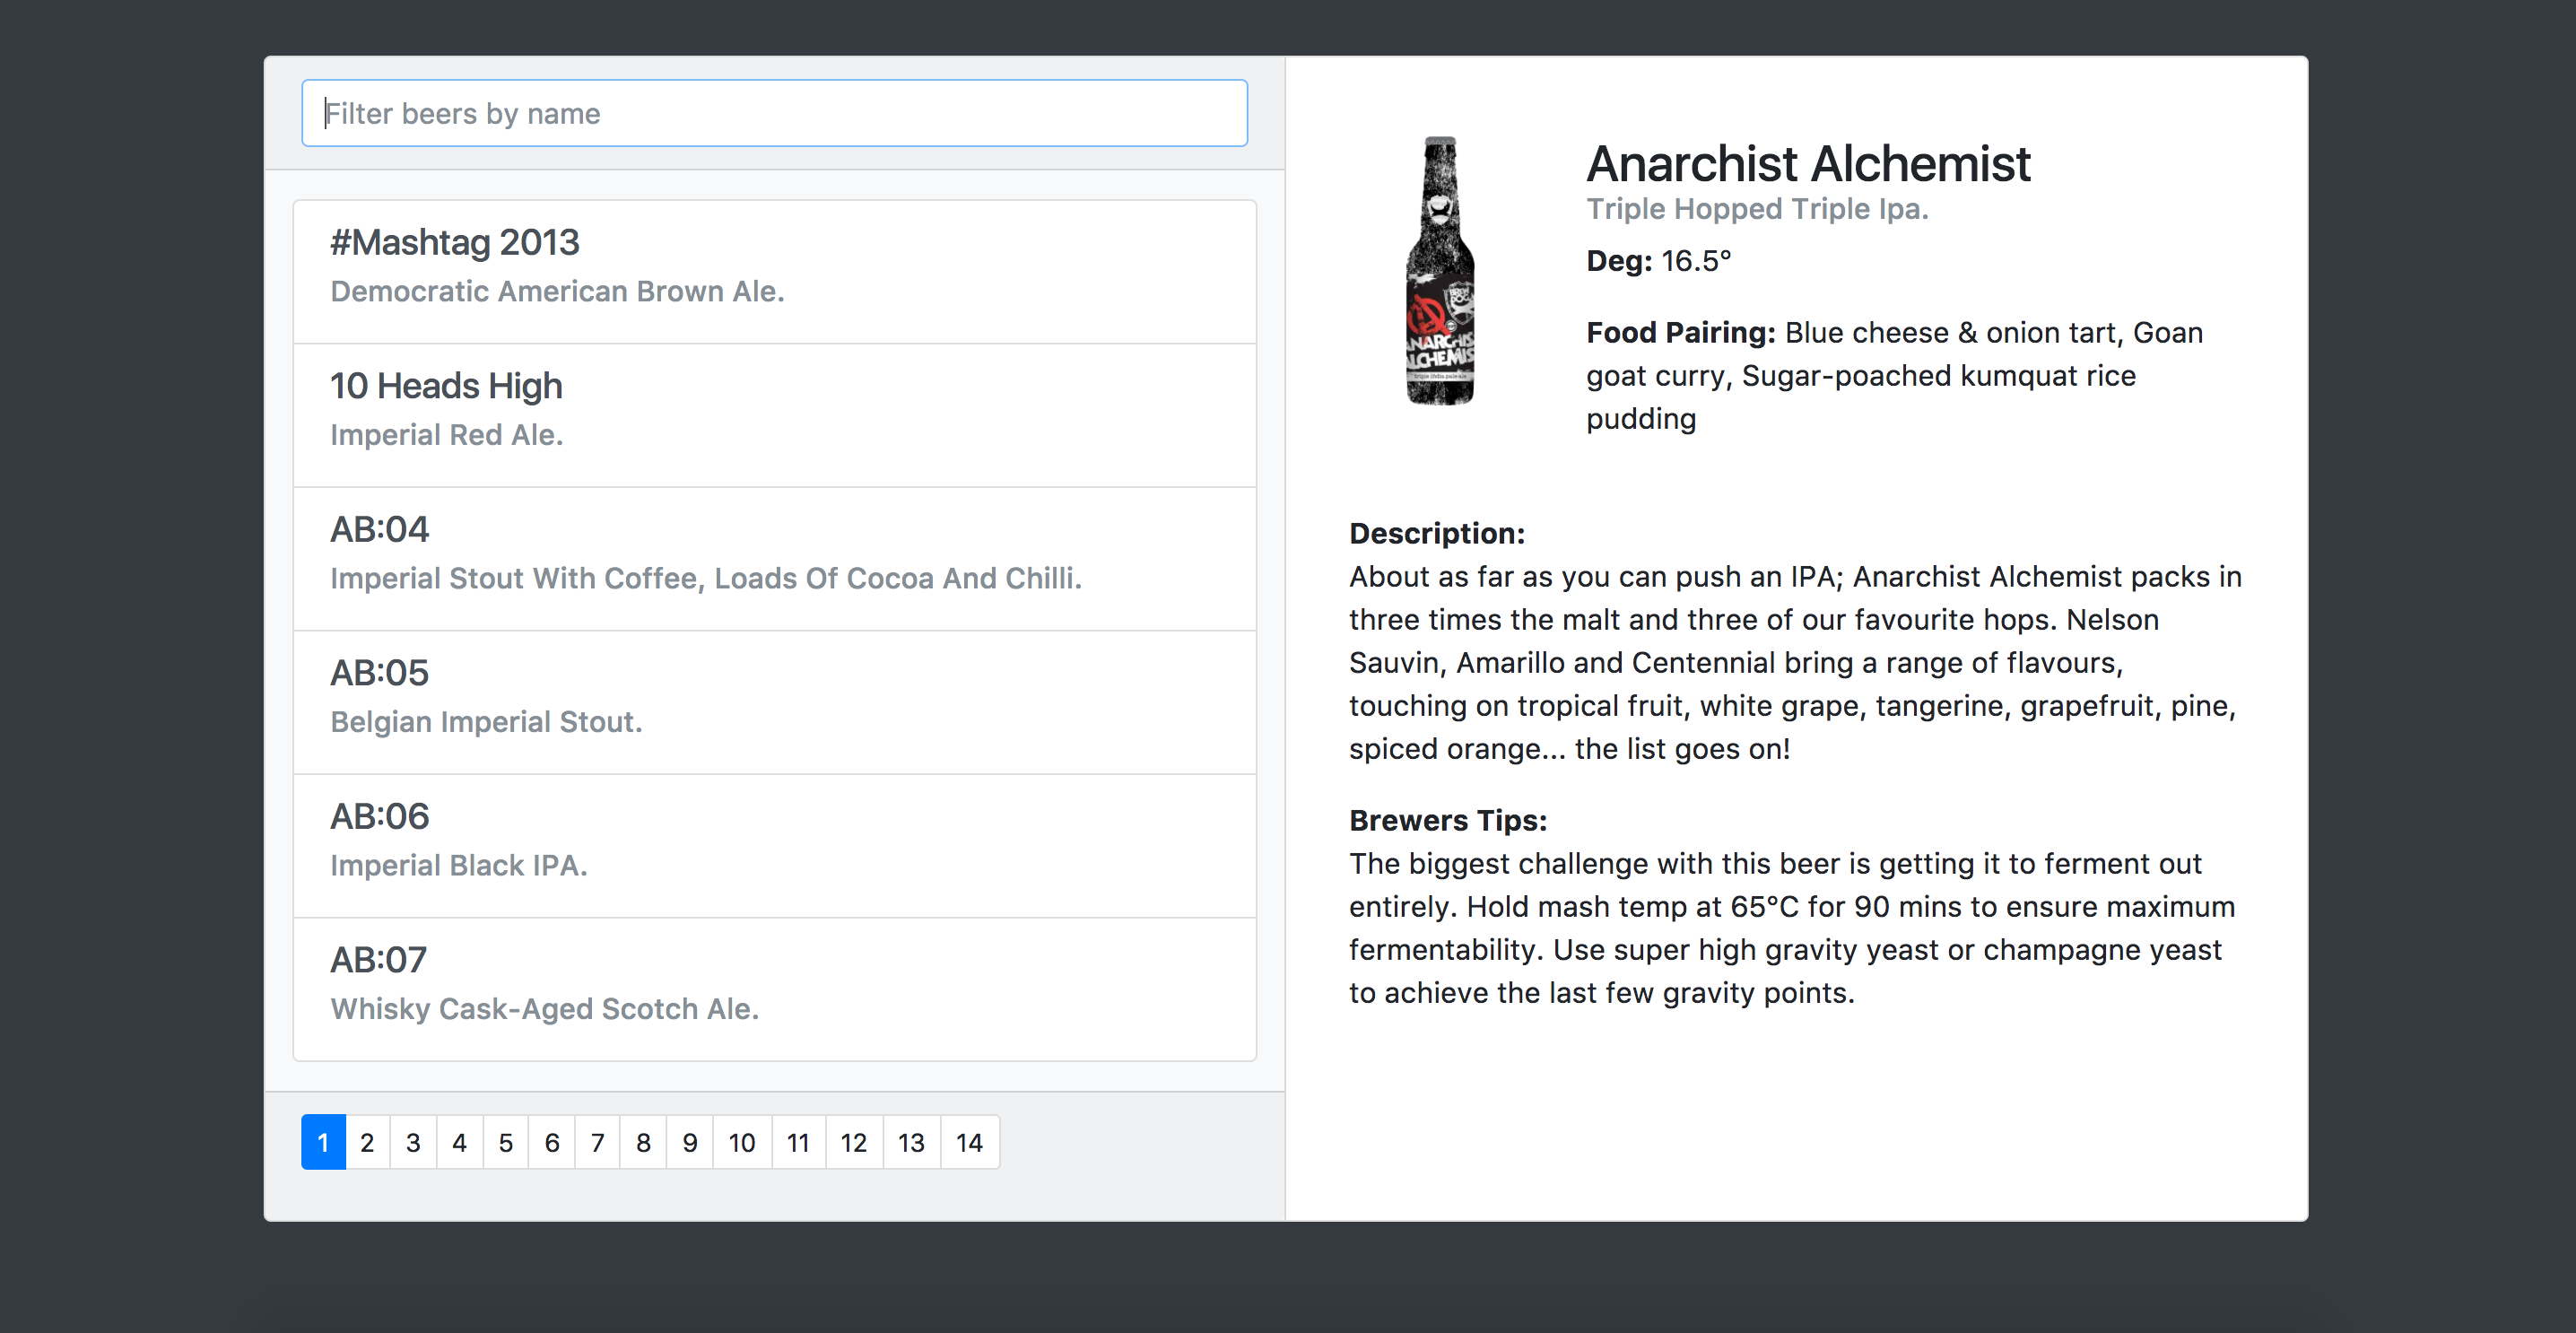This screenshot has width=2576, height=1333.
Task: Click the Anarchist Alchemist bottle image
Action: coord(1439,271)
